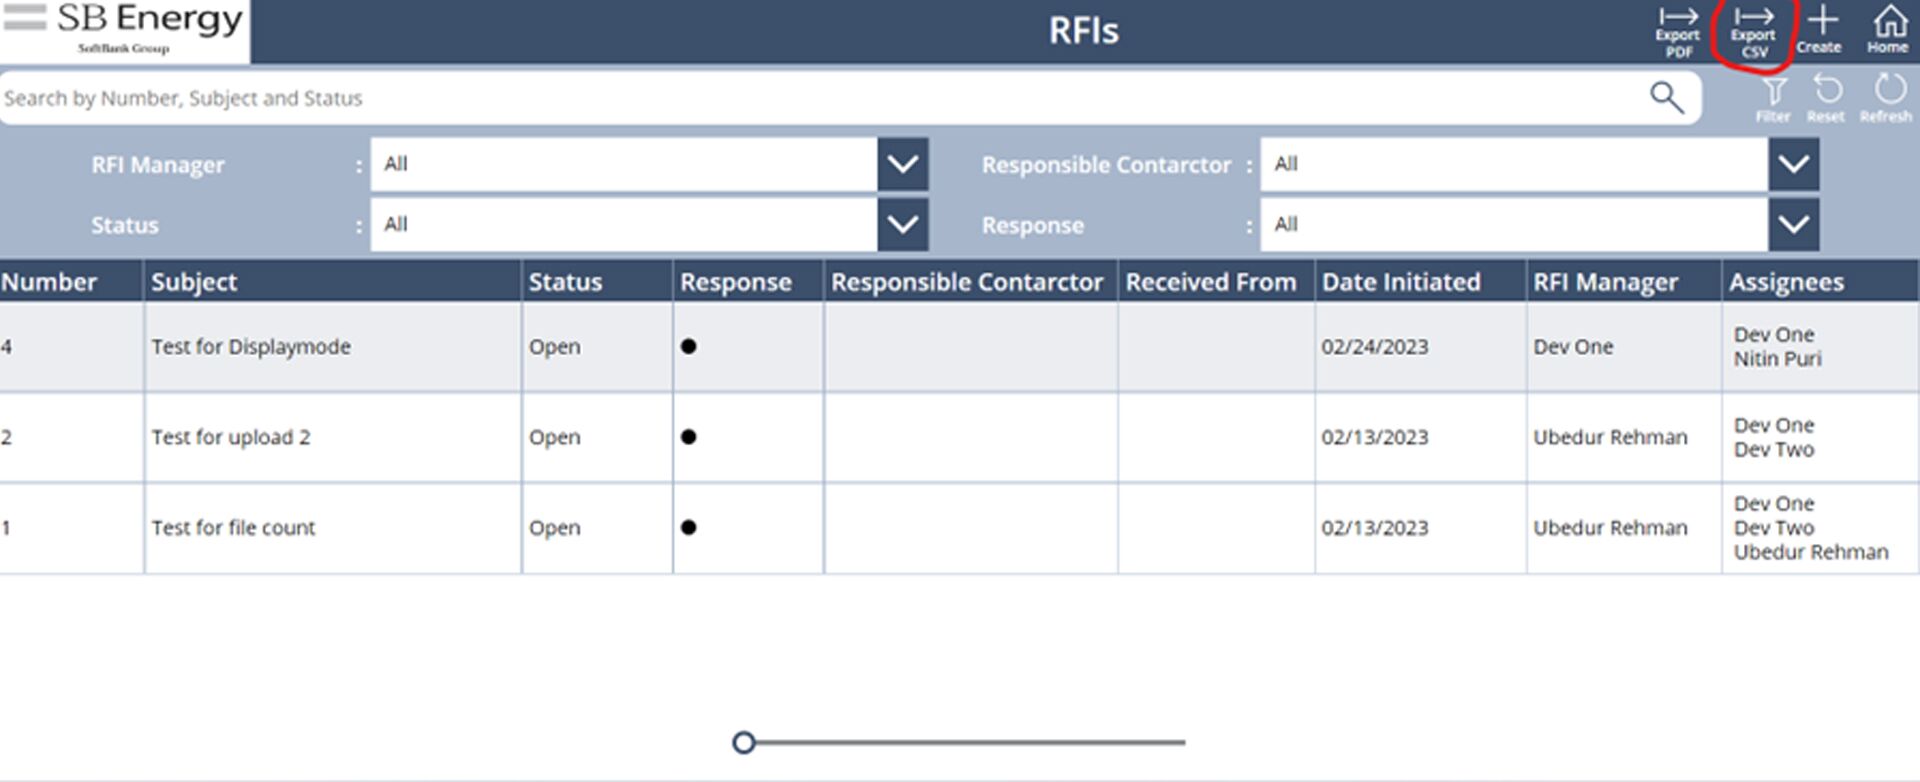Go to Home via house icon
Viewport: 1920px width, 782px height.
tap(1888, 29)
